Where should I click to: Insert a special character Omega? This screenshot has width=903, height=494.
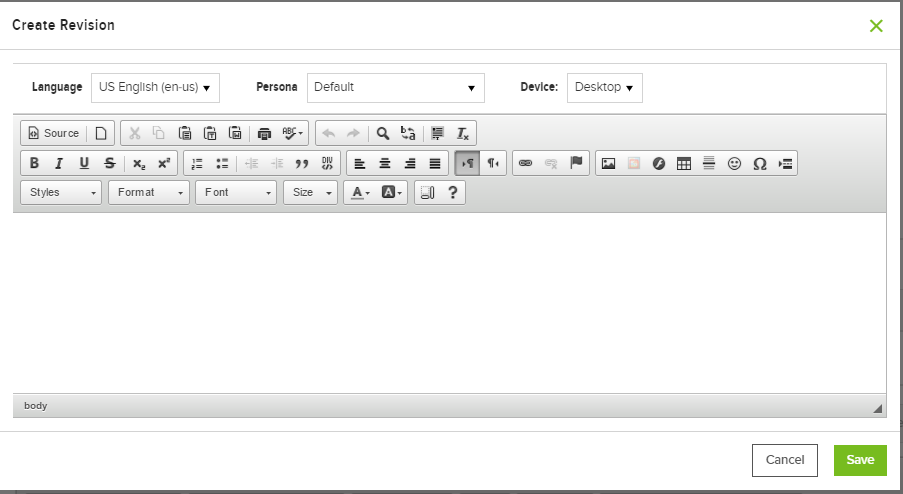(x=760, y=163)
